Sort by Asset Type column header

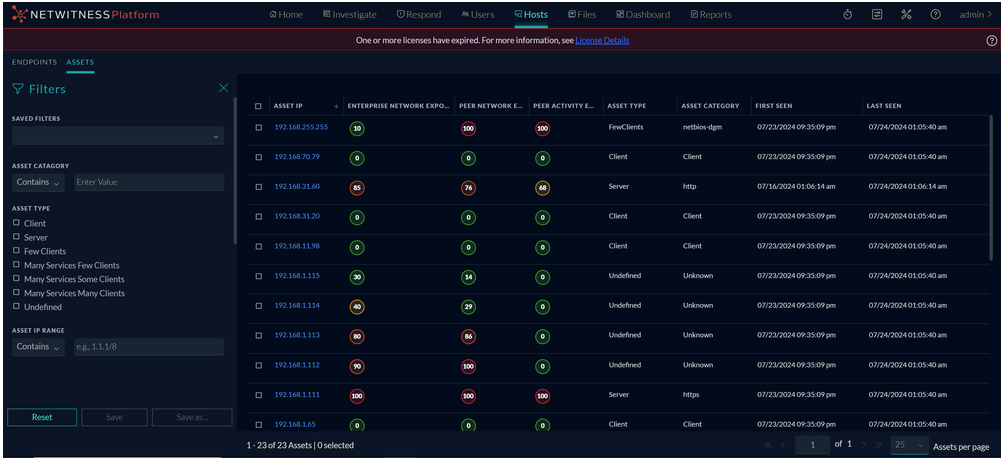pyautogui.click(x=626, y=106)
